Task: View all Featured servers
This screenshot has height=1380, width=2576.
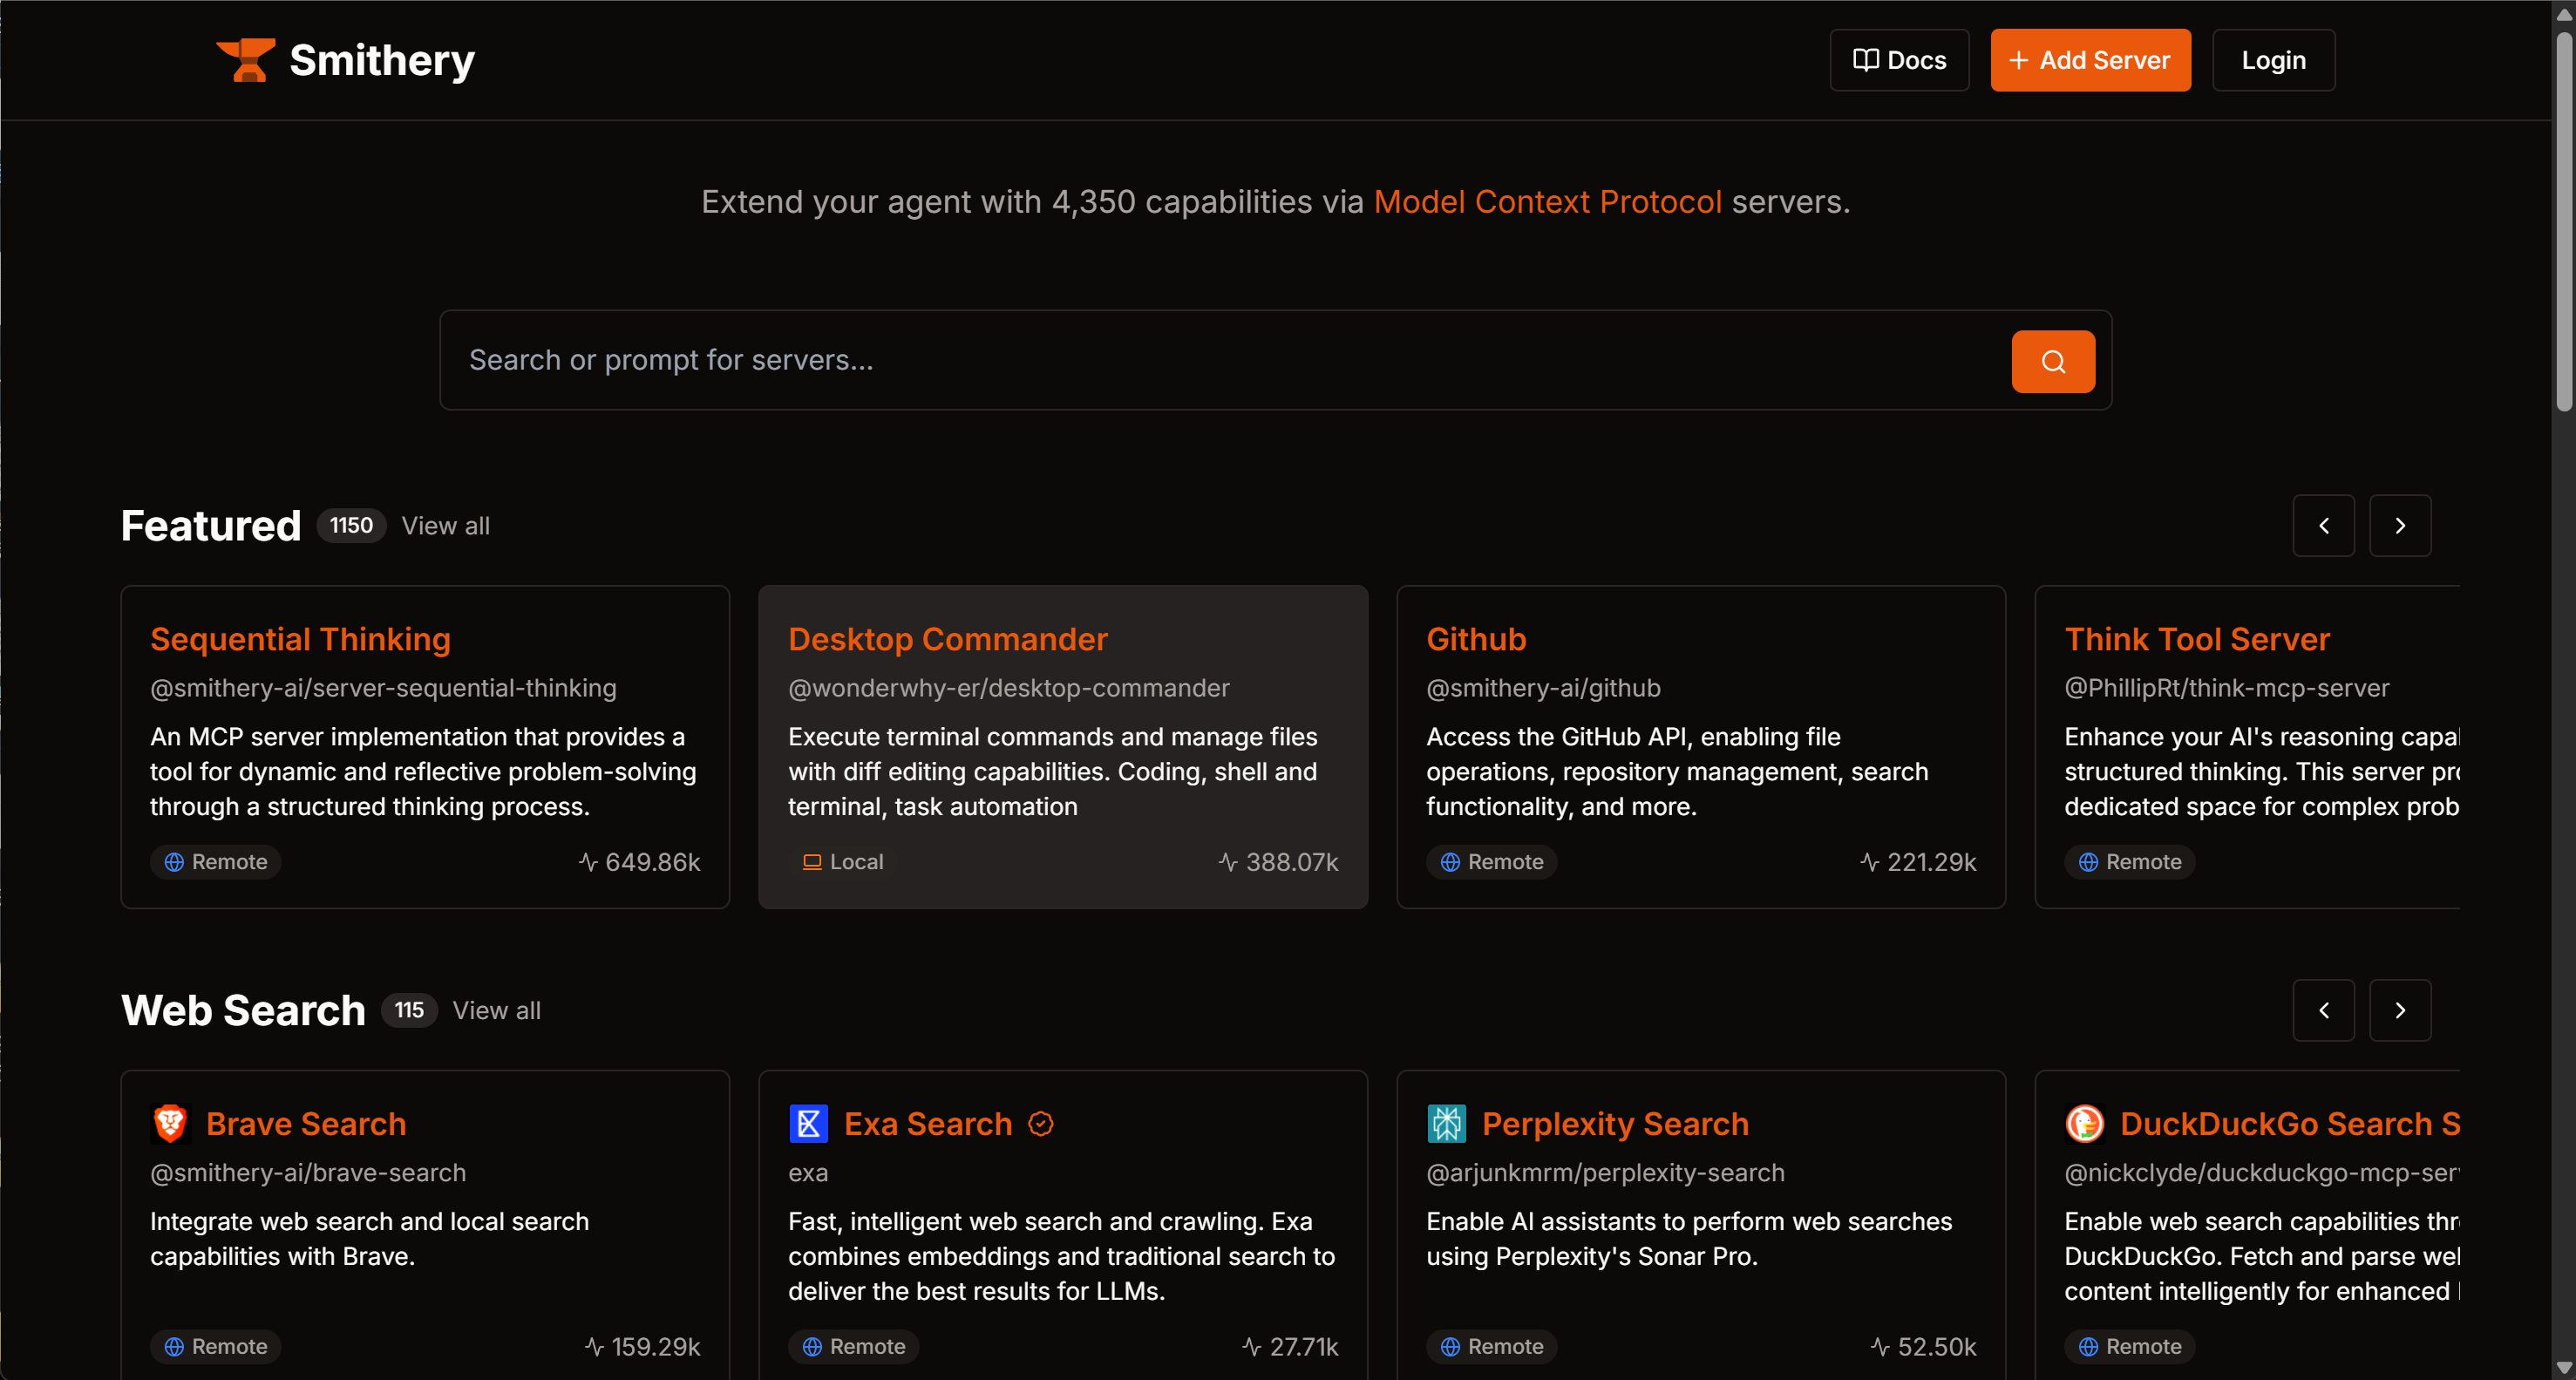Action: point(446,526)
